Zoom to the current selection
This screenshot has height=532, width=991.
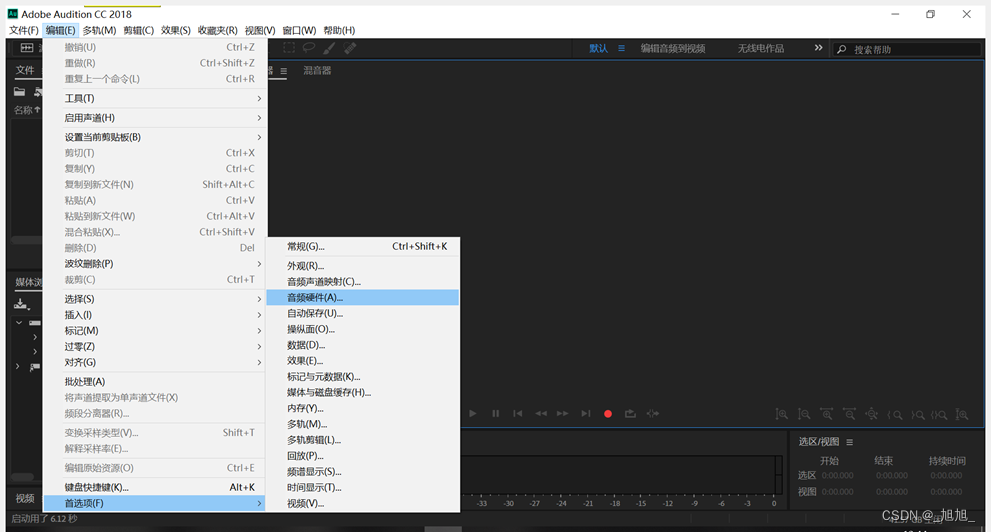click(939, 414)
